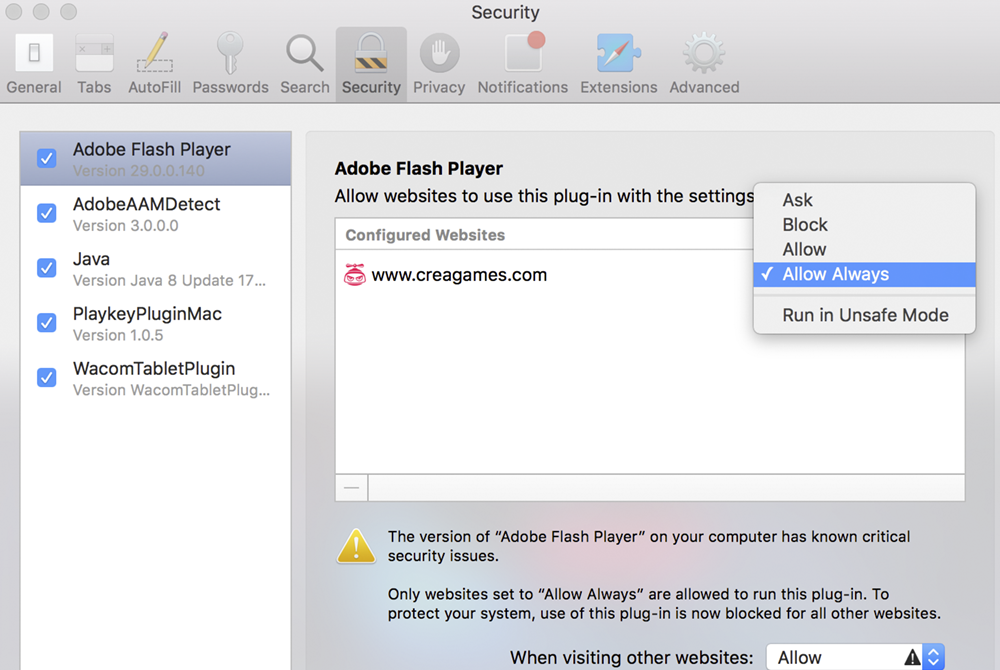The image size is (1000, 670).
Task: Uncheck the Adobe Flash Player plug-in
Action: 47,158
